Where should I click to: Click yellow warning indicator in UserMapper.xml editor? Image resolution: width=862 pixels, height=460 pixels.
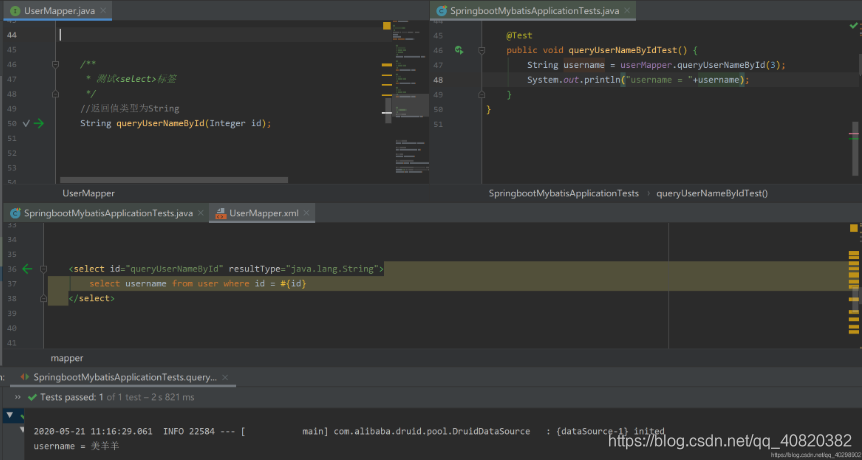[854, 228]
